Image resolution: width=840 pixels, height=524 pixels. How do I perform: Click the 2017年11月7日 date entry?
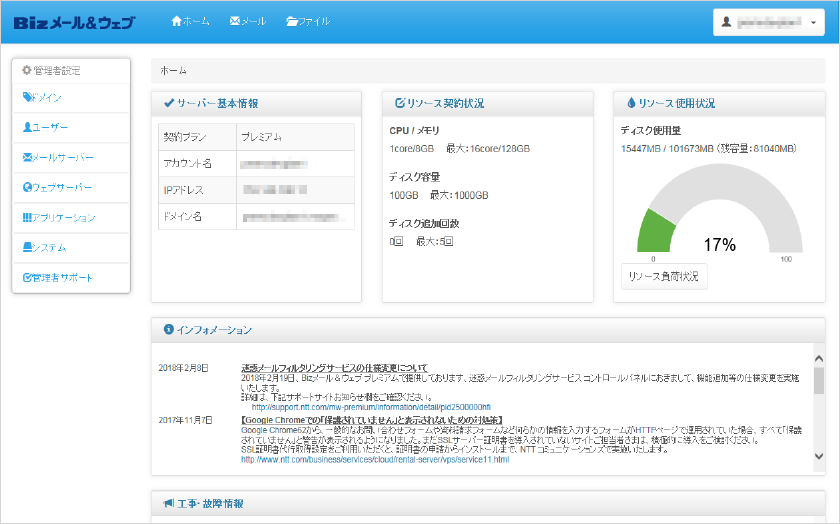pos(185,420)
